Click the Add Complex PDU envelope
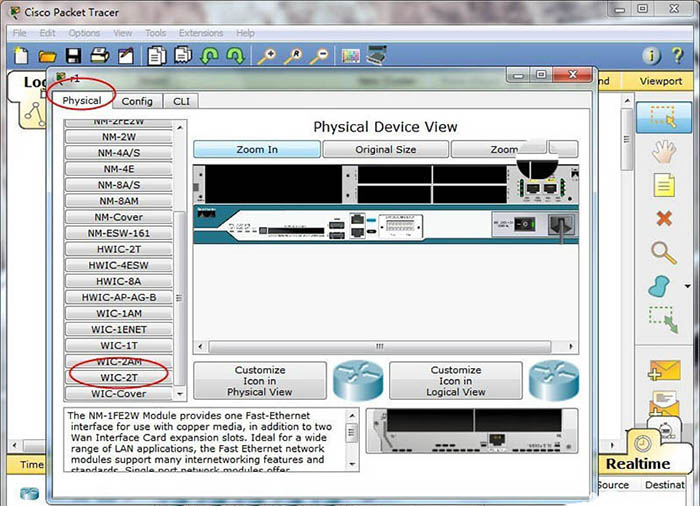The height and width of the screenshot is (506, 700). coord(665,402)
